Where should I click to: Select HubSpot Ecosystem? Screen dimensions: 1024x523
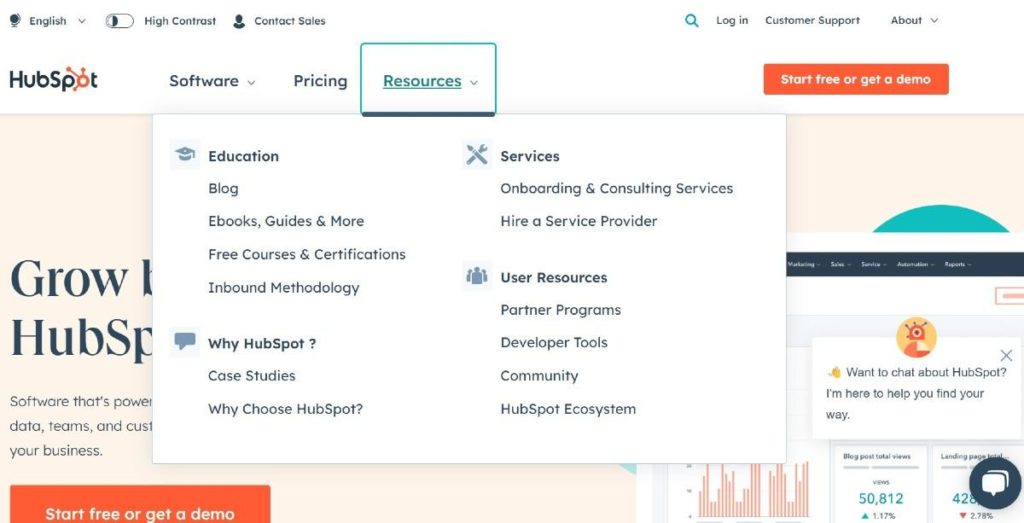pyautogui.click(x=568, y=409)
